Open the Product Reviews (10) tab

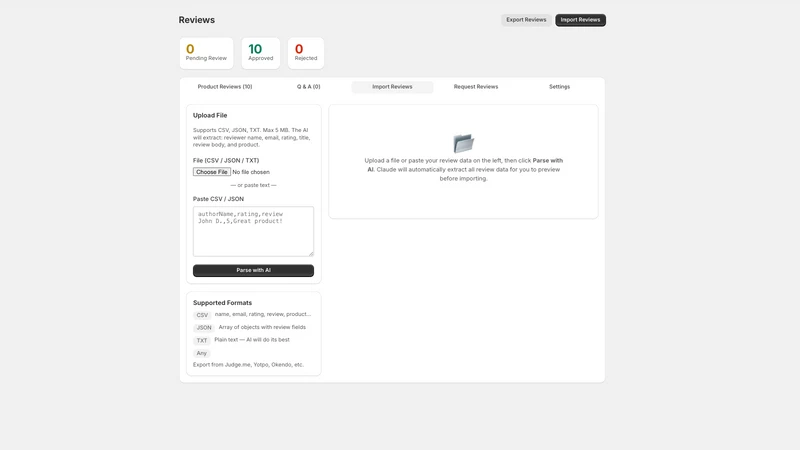pos(225,87)
